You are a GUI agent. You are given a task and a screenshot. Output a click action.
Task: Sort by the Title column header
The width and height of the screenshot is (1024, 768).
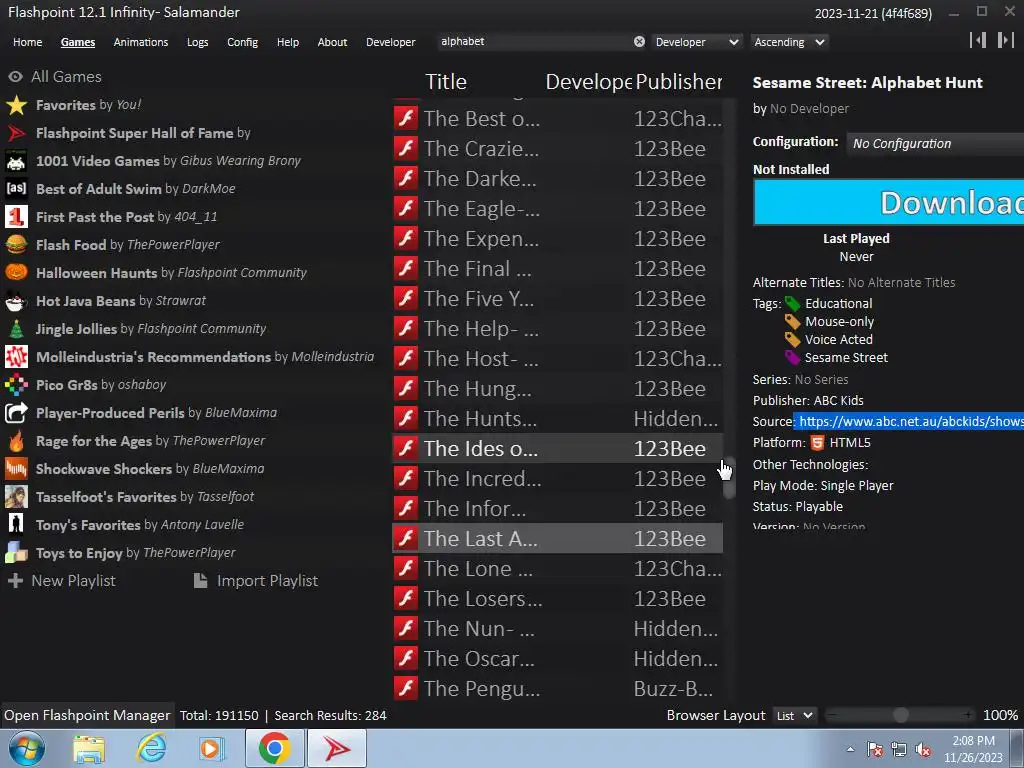(446, 82)
